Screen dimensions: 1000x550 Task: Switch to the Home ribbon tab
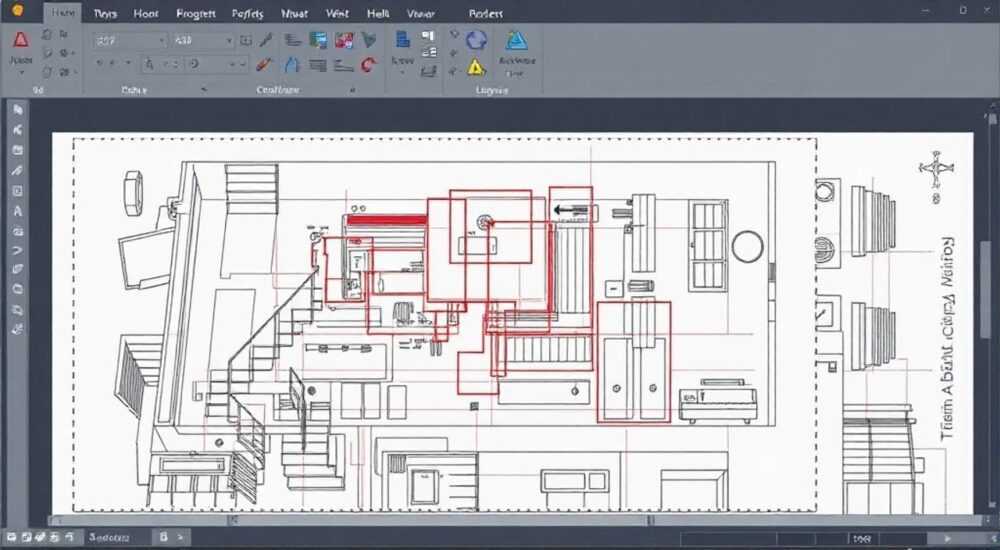coord(63,13)
